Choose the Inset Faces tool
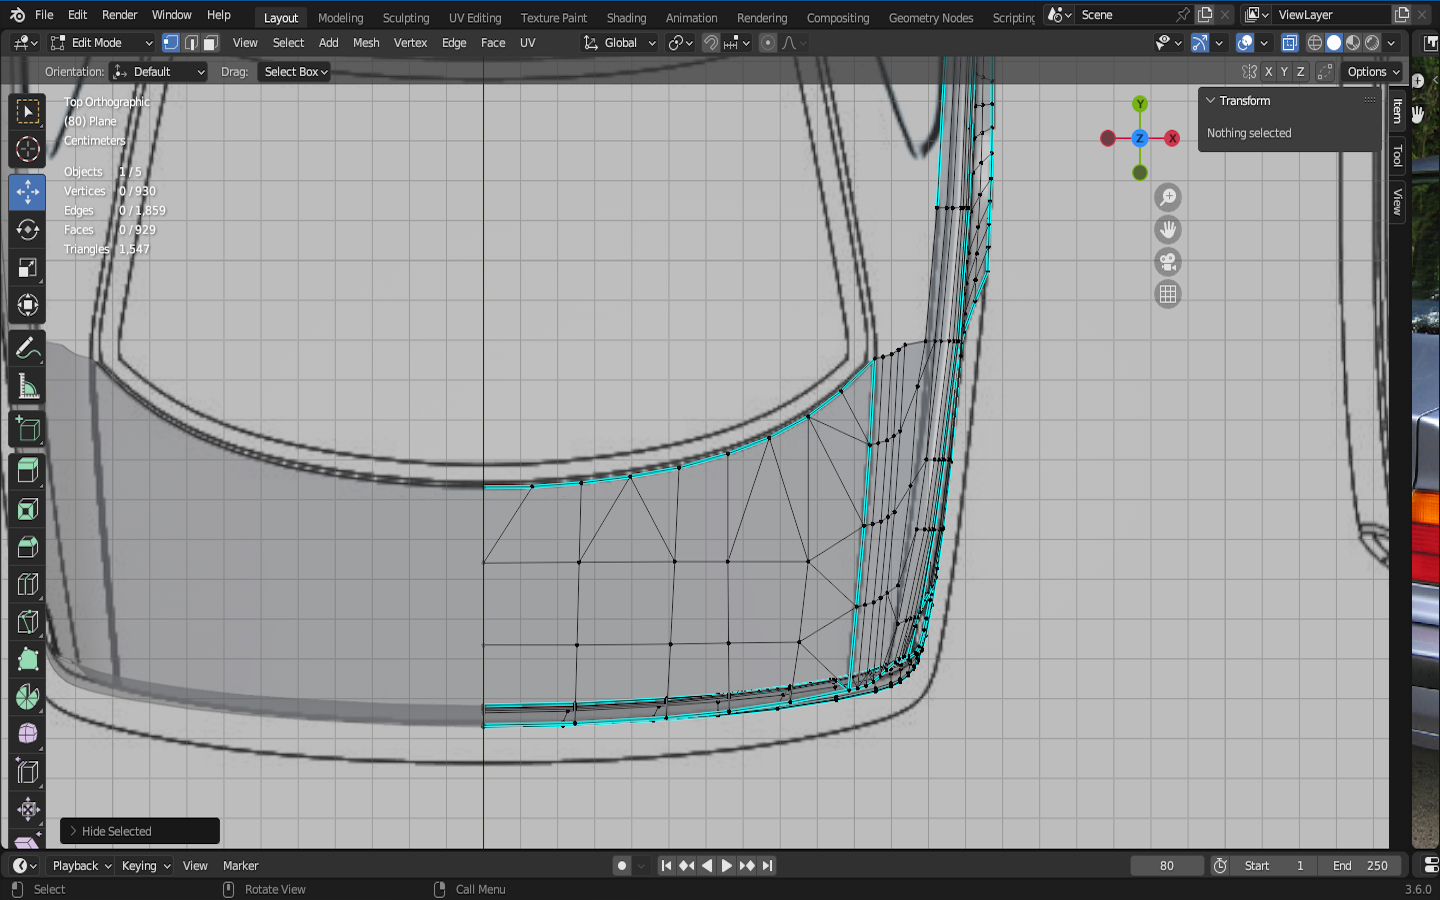 (28, 509)
